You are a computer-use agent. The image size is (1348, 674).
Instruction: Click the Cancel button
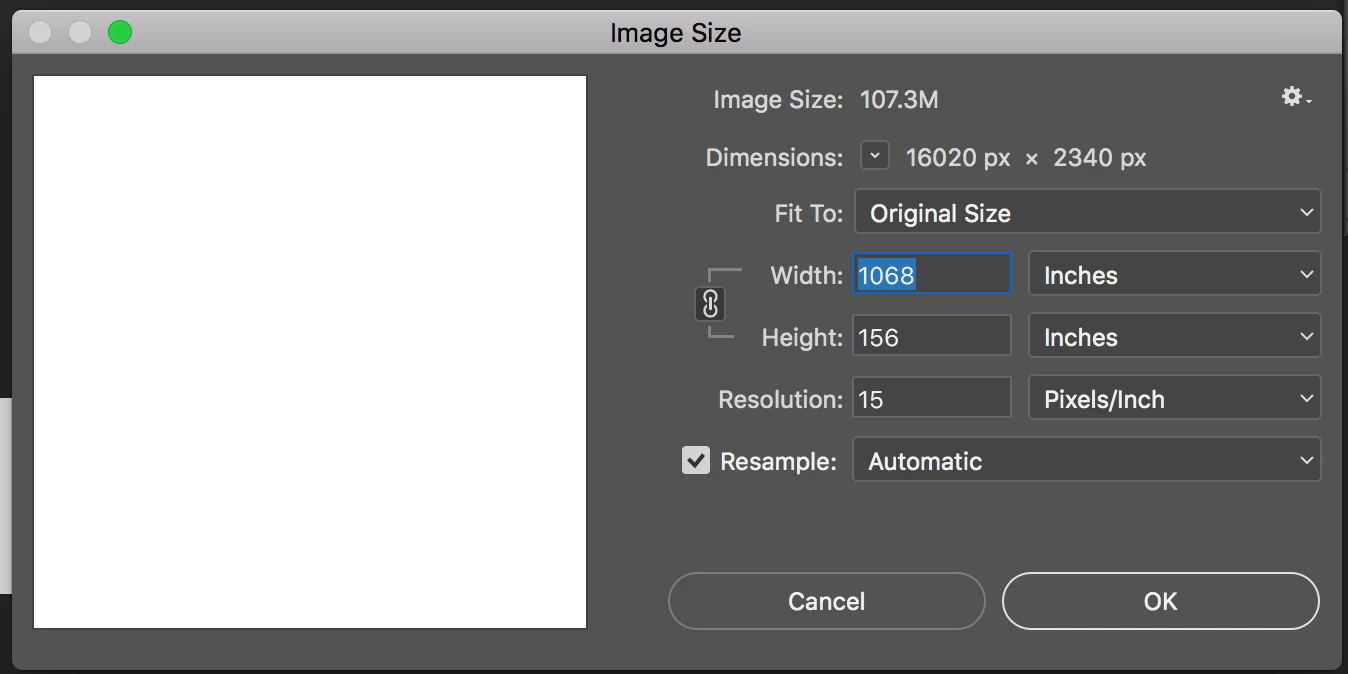(826, 601)
